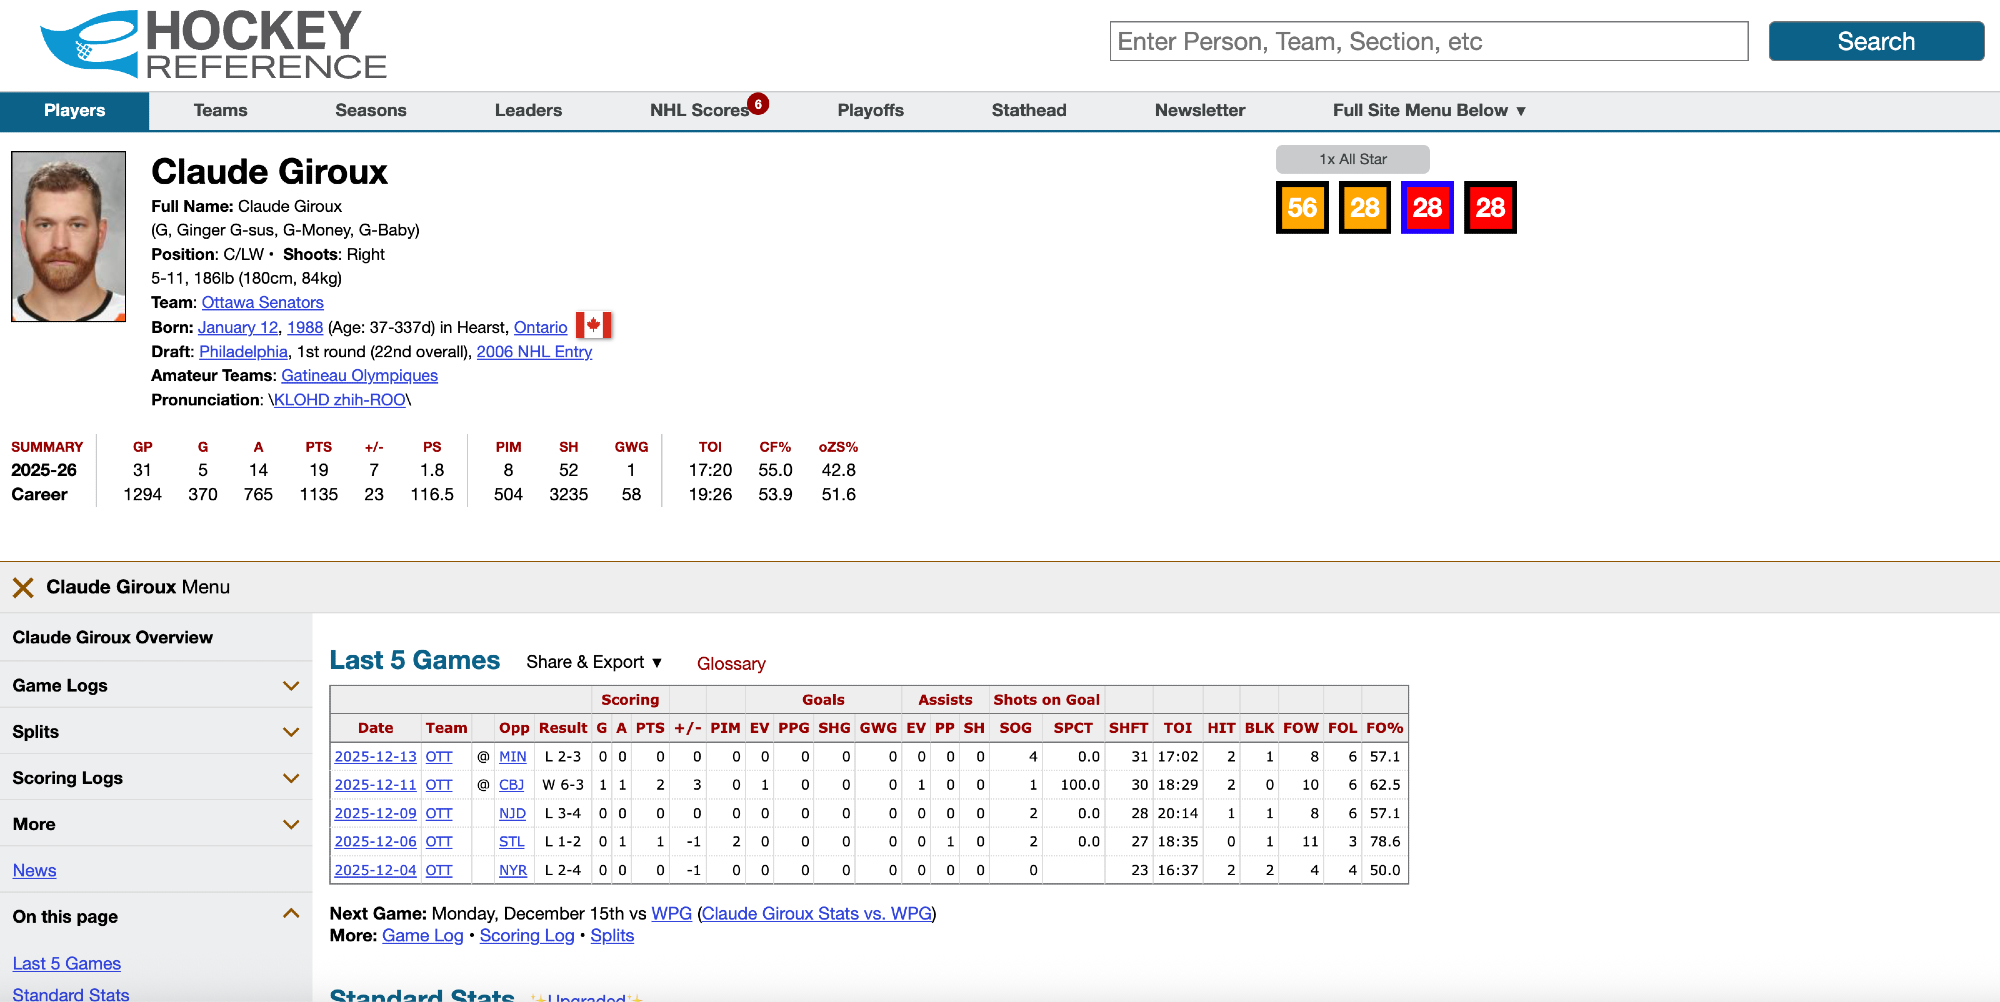Viewport: 2000px width, 1002px height.
Task: Click the NHL Scores notification badge
Action: (x=758, y=103)
